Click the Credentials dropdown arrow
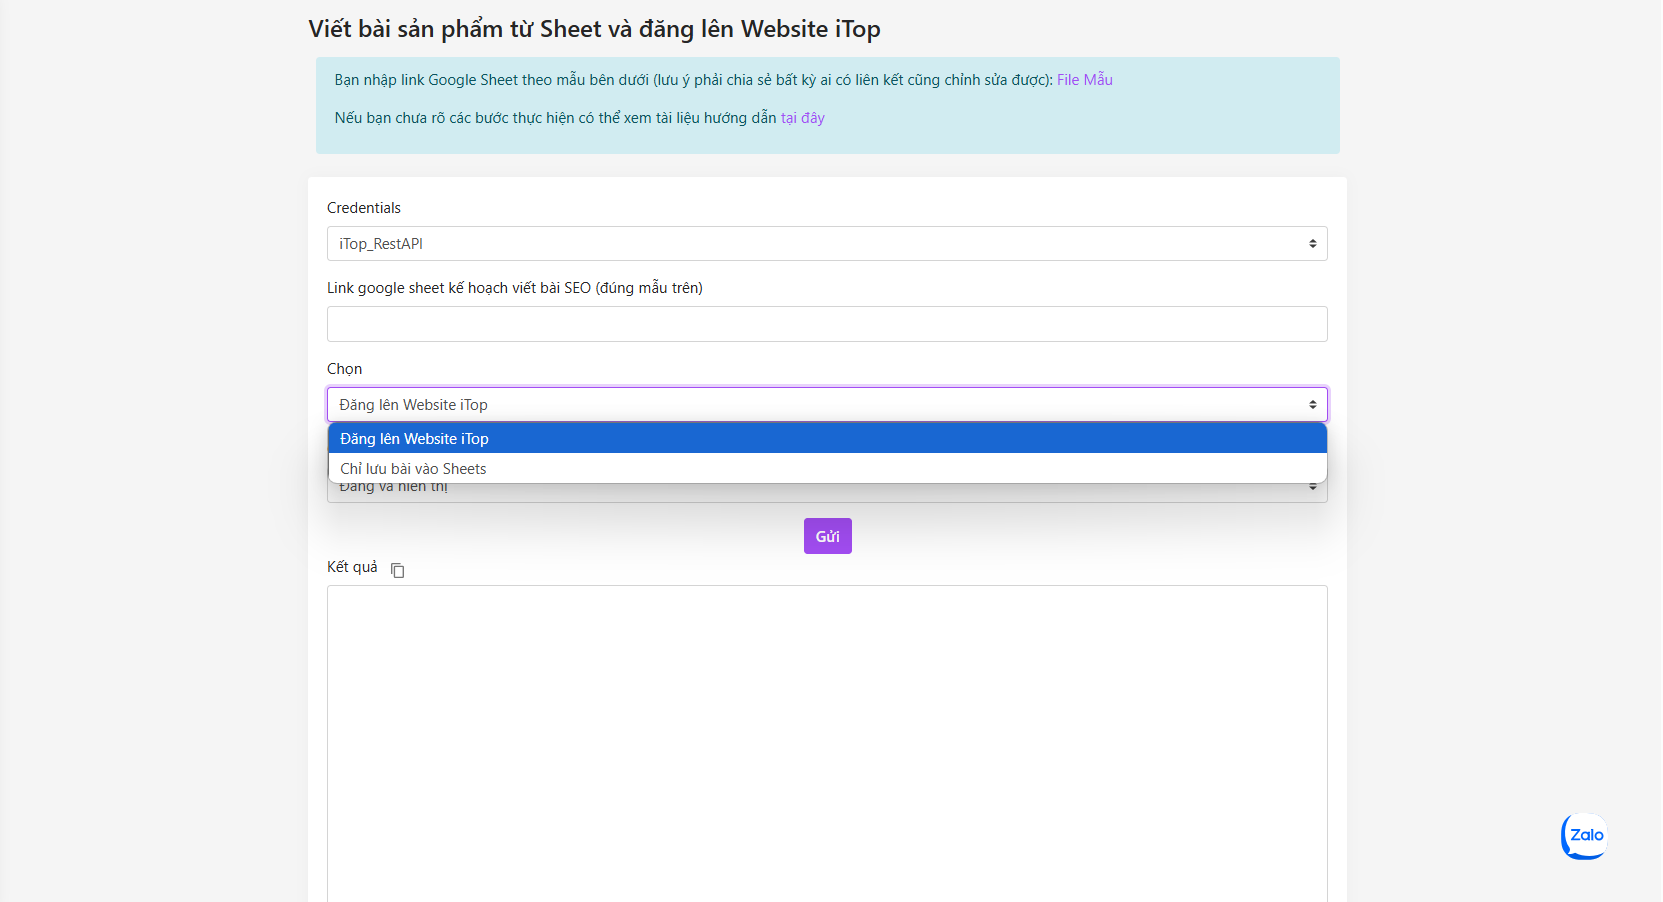The image size is (1663, 902). point(1312,244)
